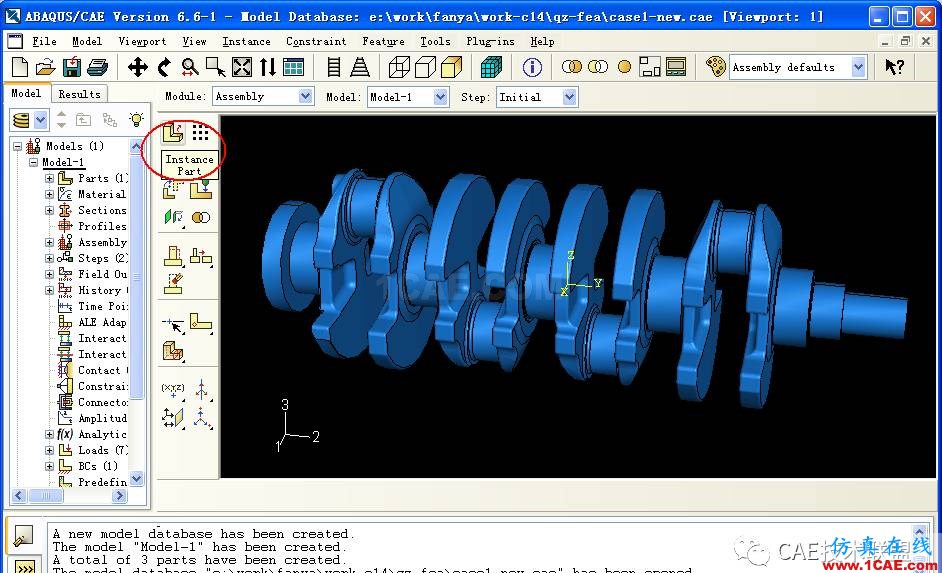Open a model database file

coord(46,67)
